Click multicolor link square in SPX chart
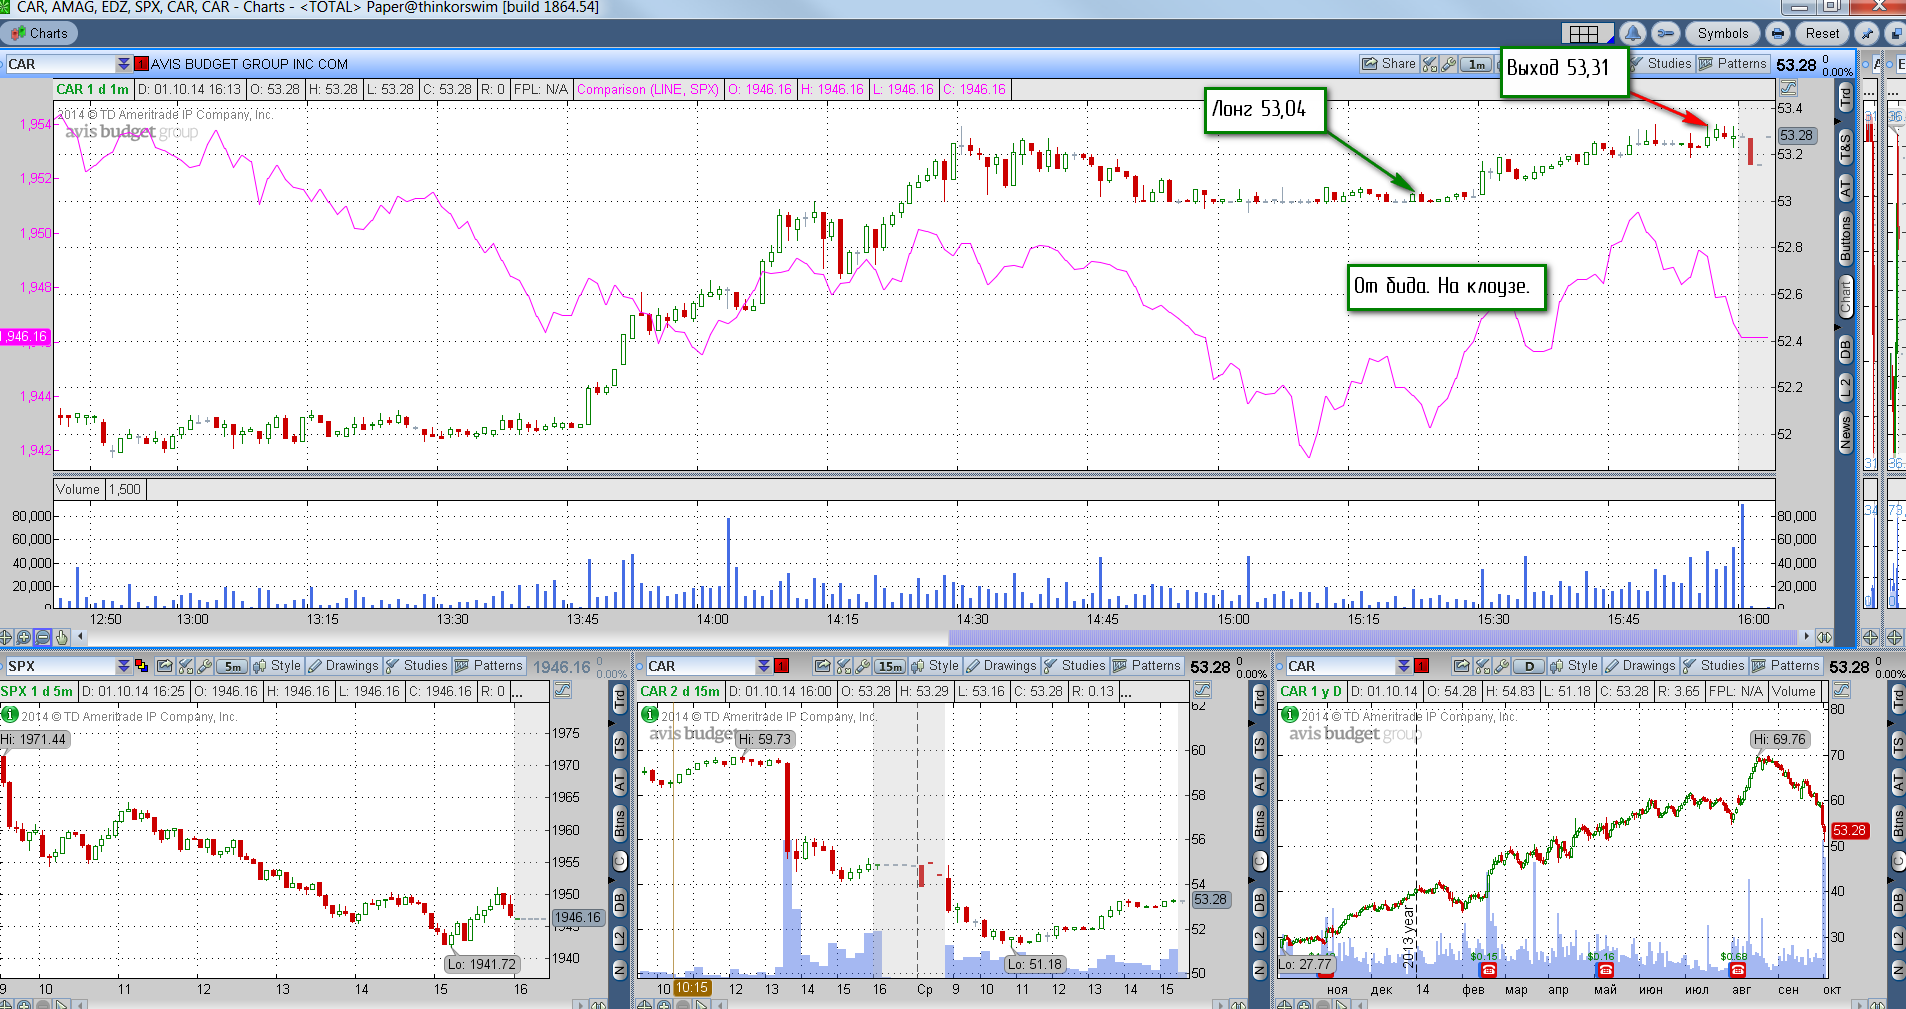This screenshot has height=1009, width=1906. 142,666
